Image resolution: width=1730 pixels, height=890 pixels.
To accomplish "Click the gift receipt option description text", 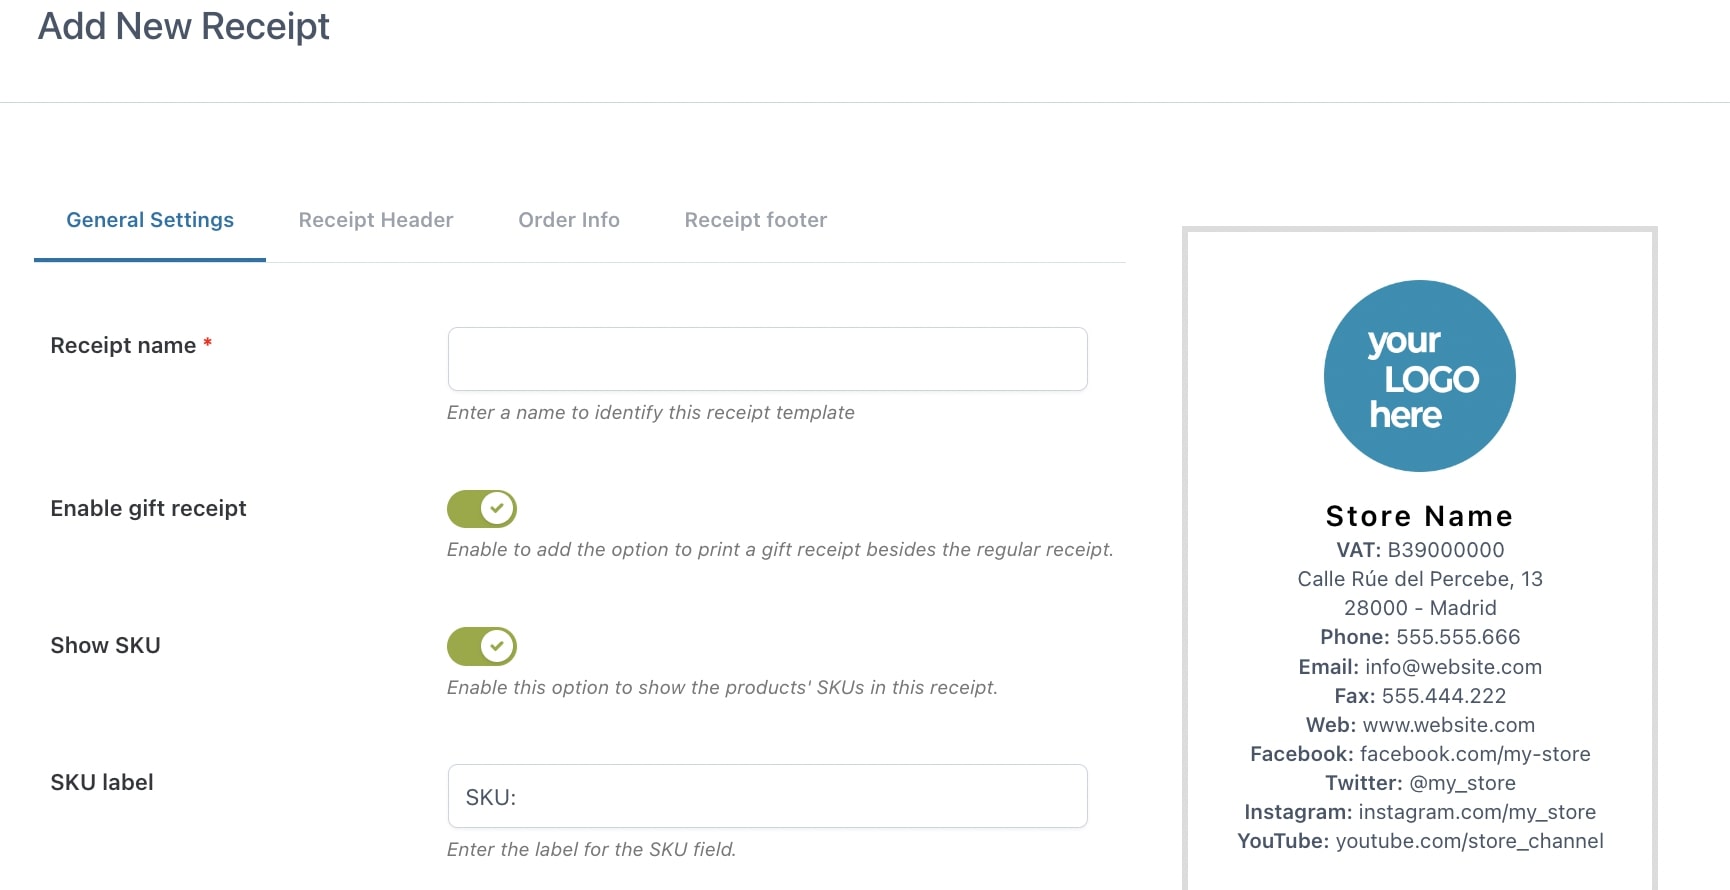I will (x=780, y=550).
